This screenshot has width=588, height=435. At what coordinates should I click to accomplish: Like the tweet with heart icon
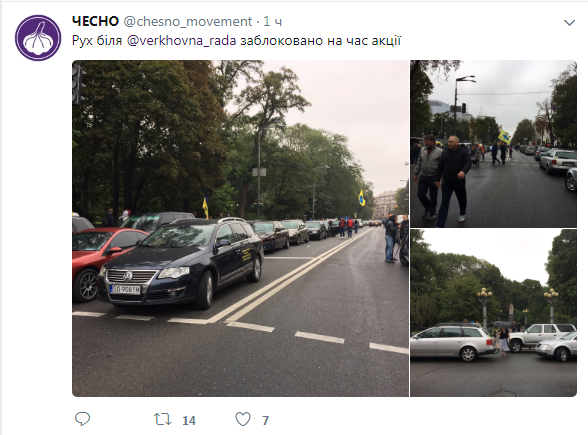[243, 419]
